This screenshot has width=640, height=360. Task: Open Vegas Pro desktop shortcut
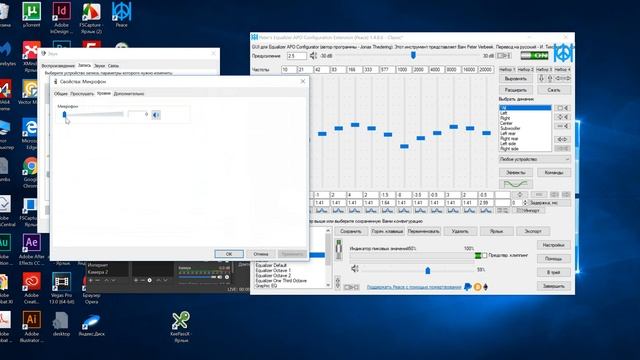coord(62,288)
